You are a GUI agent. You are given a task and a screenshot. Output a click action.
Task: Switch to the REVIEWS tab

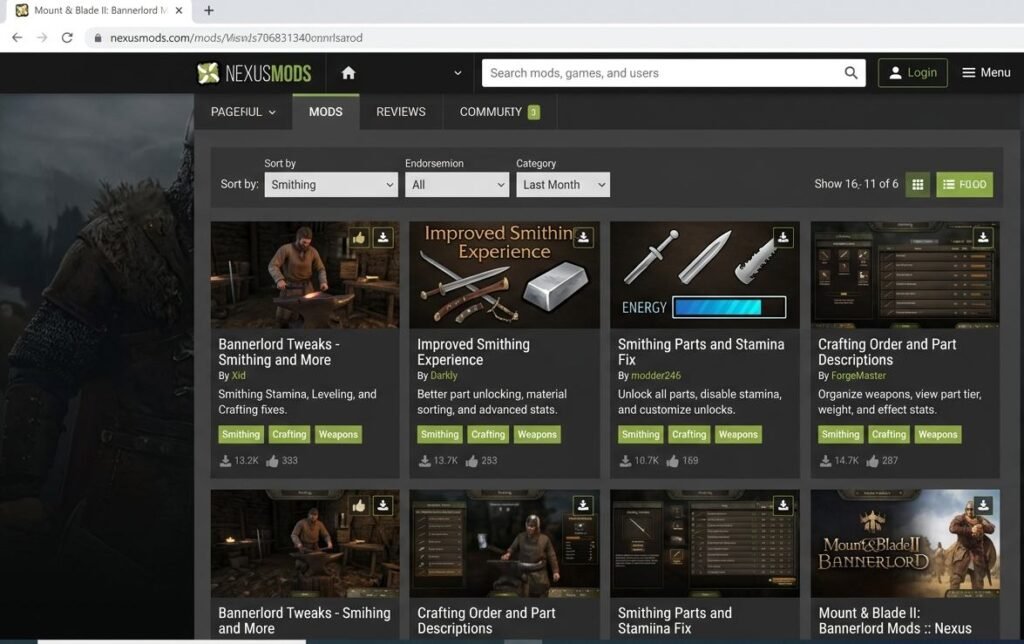pos(400,112)
